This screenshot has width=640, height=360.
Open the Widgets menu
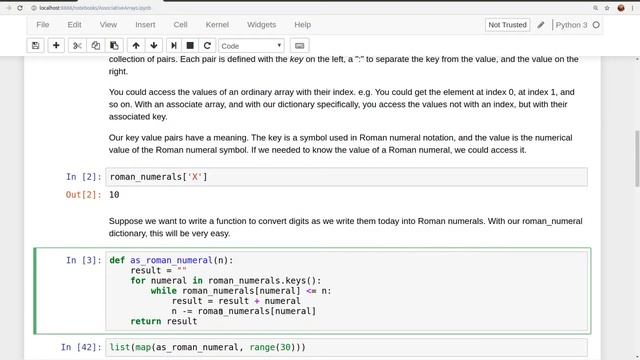click(262, 25)
